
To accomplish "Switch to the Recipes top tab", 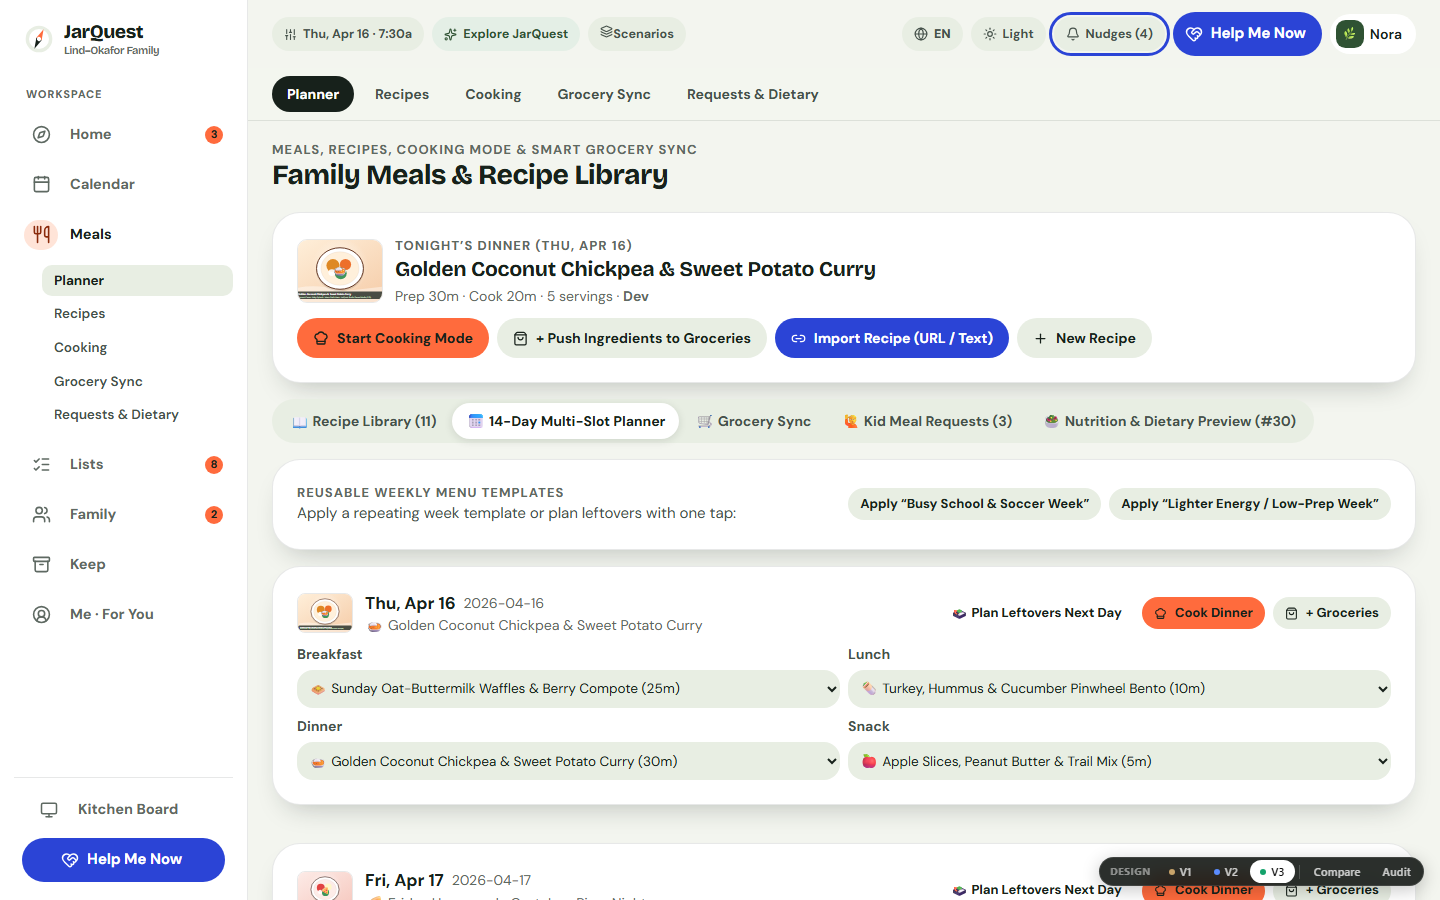I will (402, 94).
